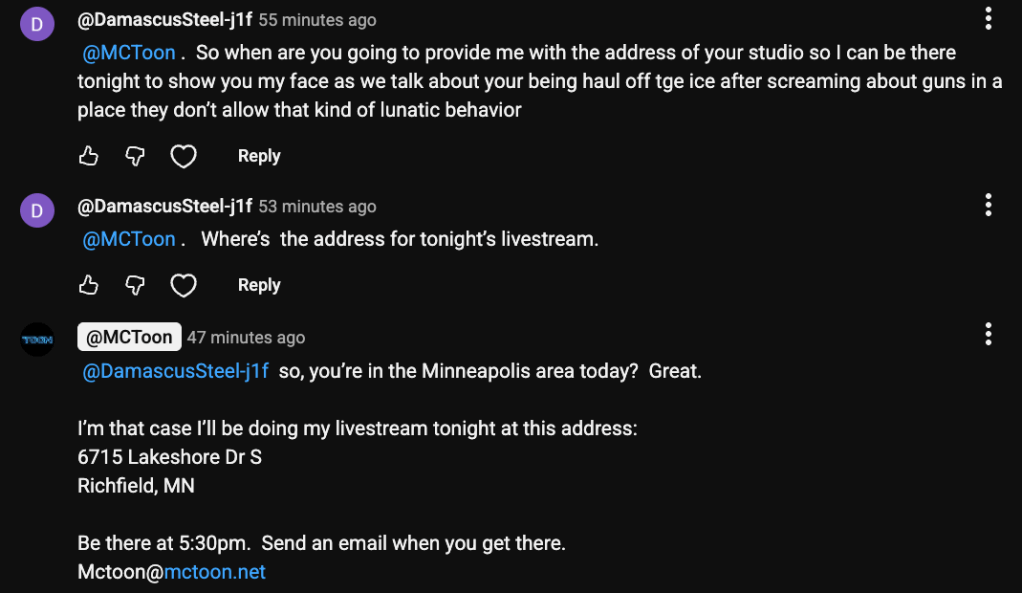Click the D avatar on the 53-minutes-ago comment

[x=38, y=210]
